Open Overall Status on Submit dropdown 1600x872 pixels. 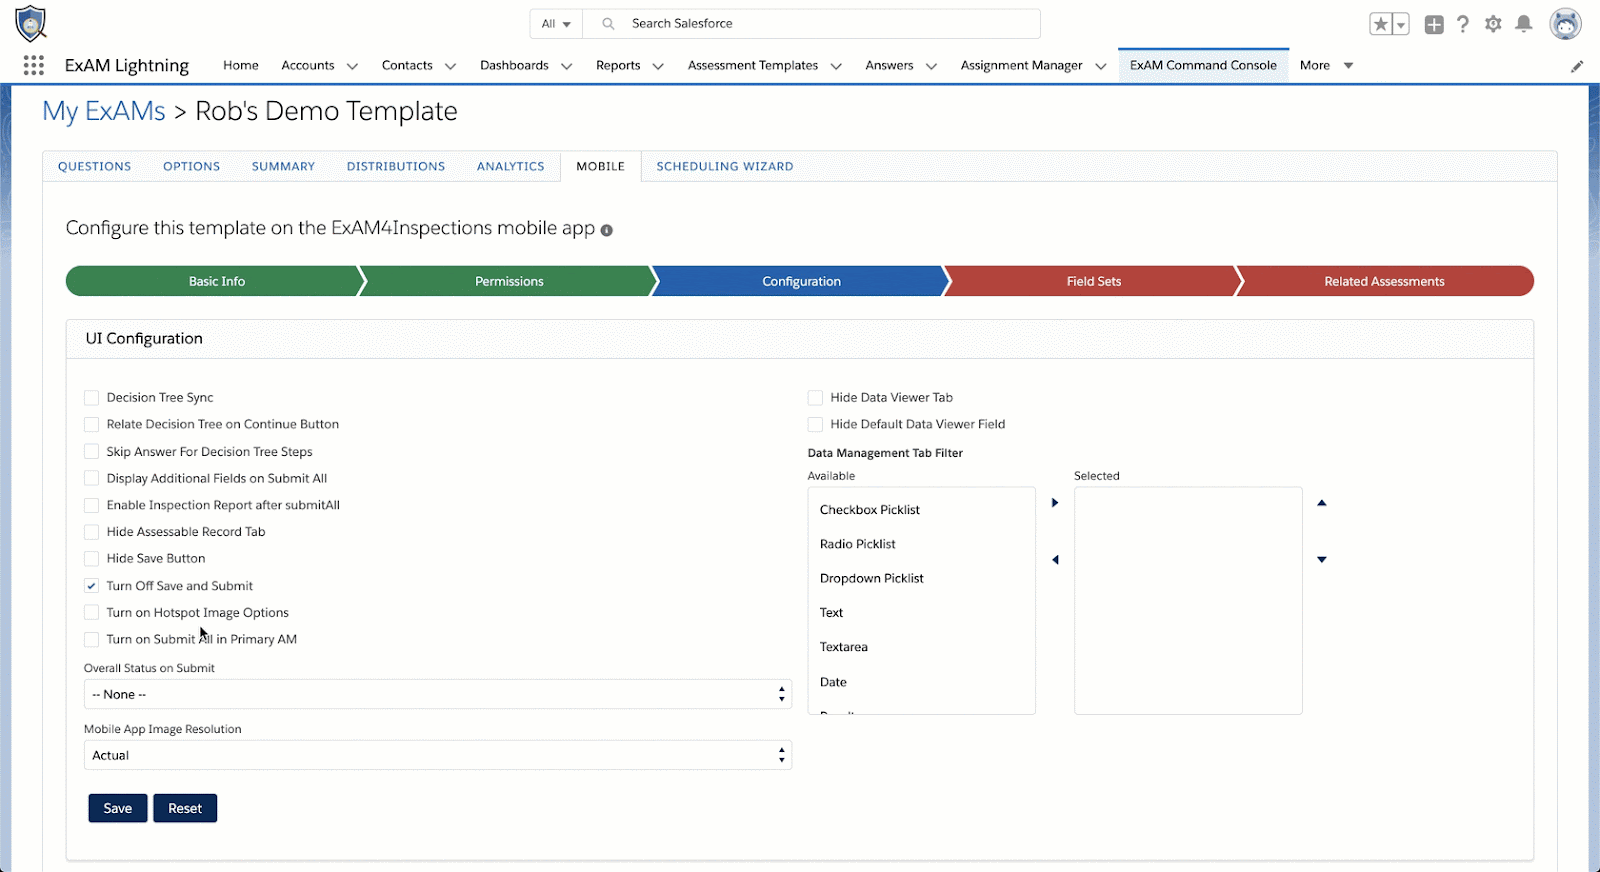pyautogui.click(x=438, y=695)
